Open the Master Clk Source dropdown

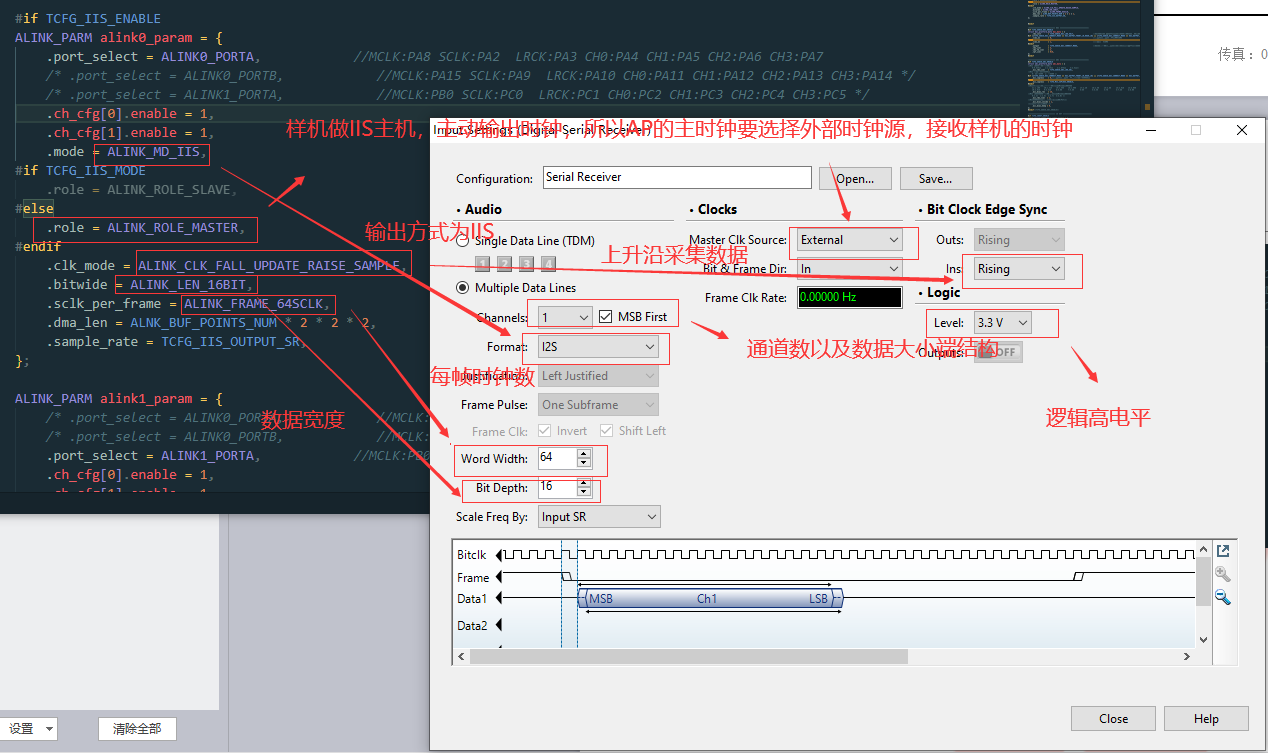coord(850,240)
